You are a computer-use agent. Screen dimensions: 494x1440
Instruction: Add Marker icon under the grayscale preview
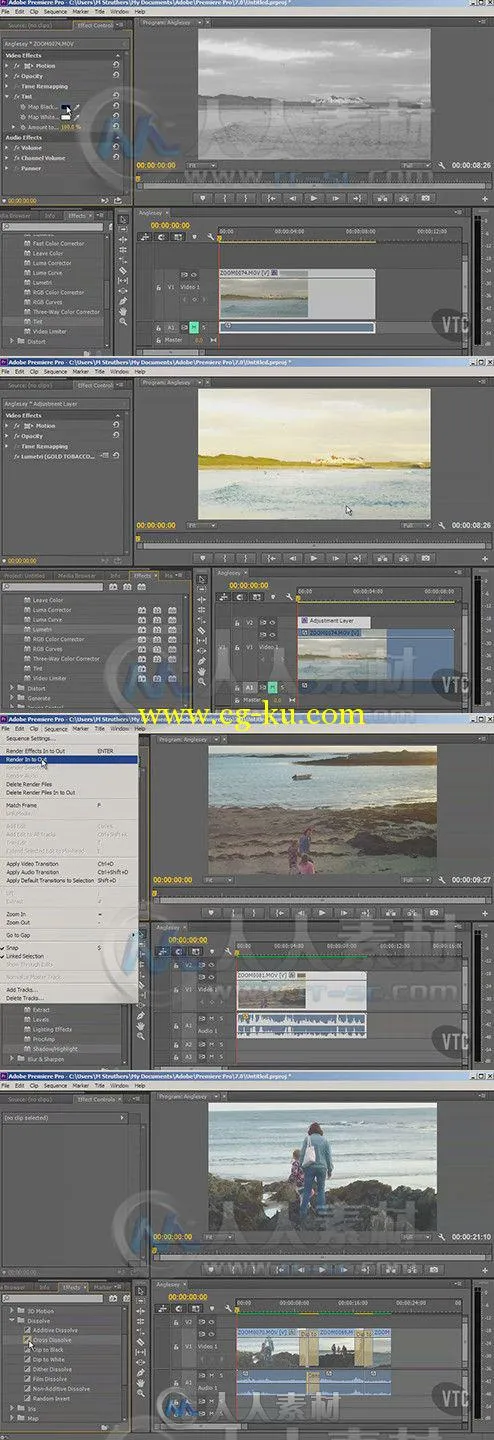pyautogui.click(x=203, y=198)
